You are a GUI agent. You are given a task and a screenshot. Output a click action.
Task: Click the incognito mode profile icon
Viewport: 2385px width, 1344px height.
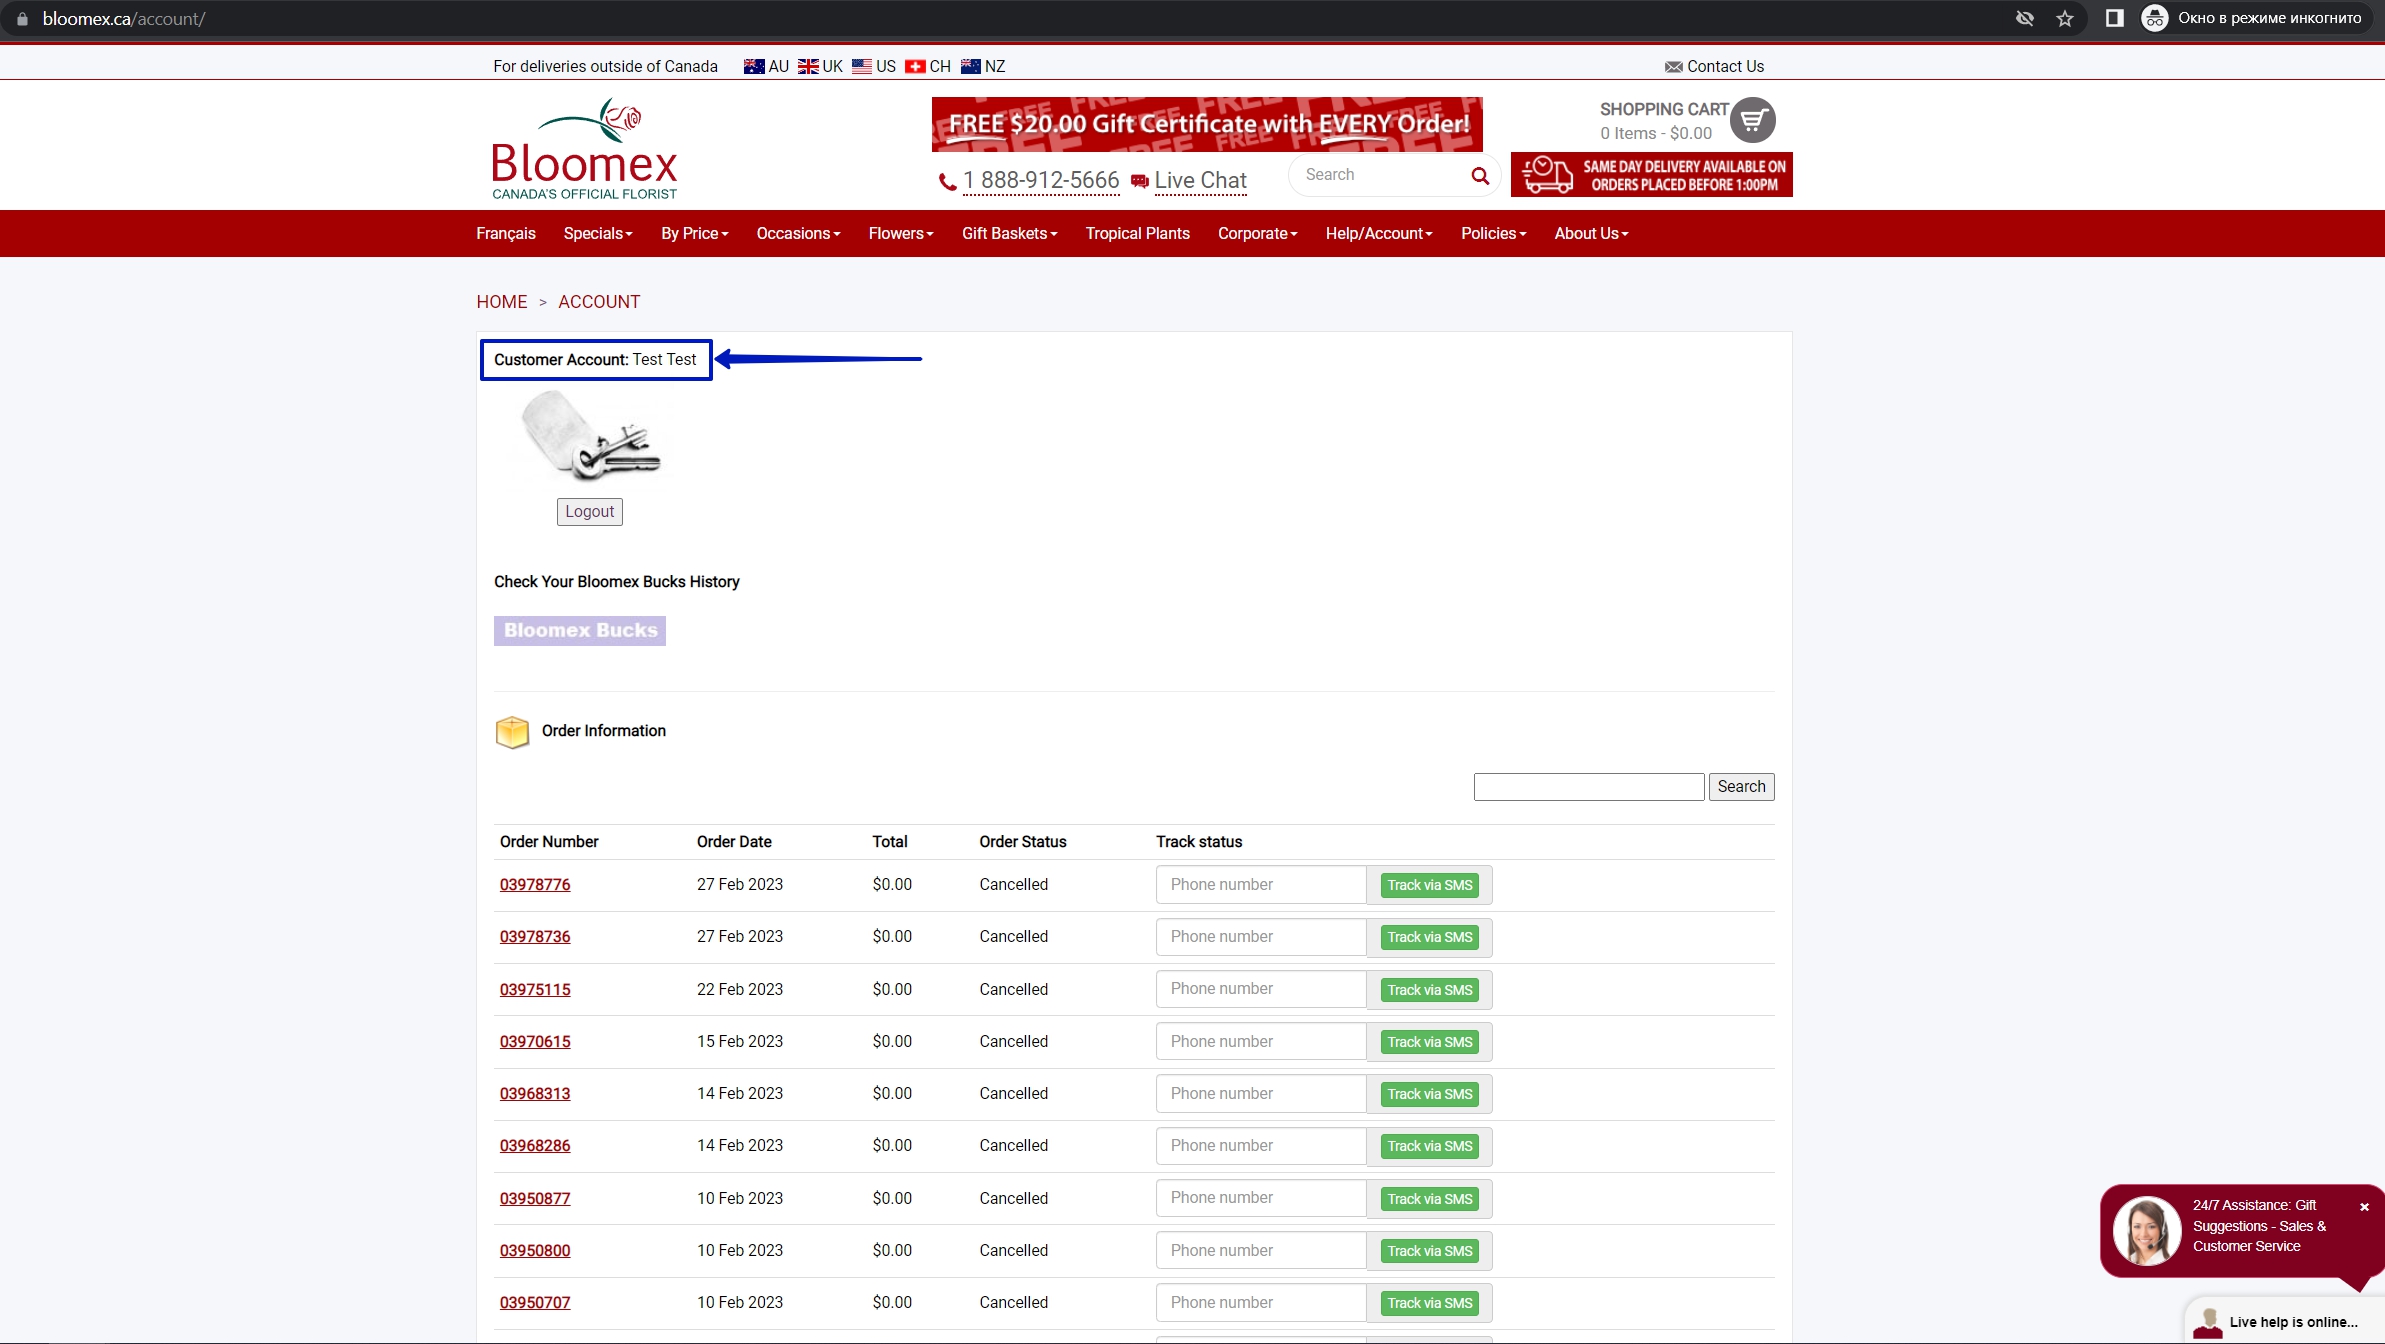tap(2154, 19)
